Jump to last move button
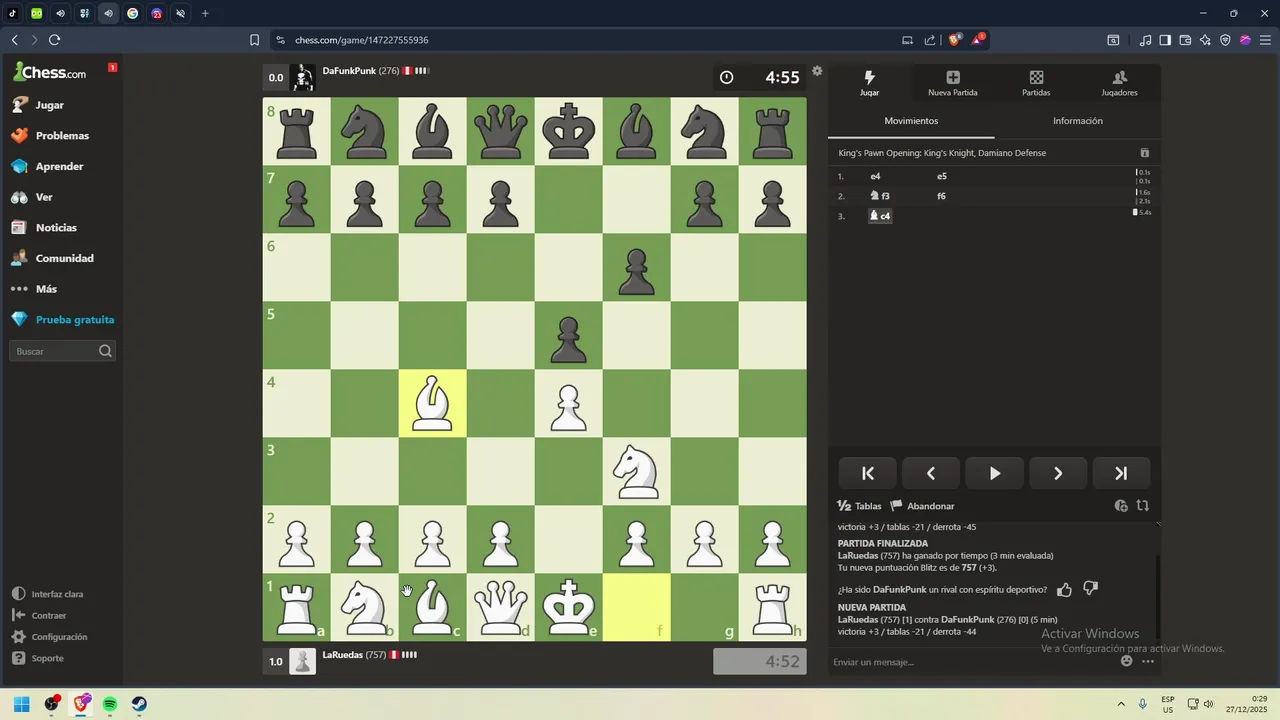 (1121, 474)
